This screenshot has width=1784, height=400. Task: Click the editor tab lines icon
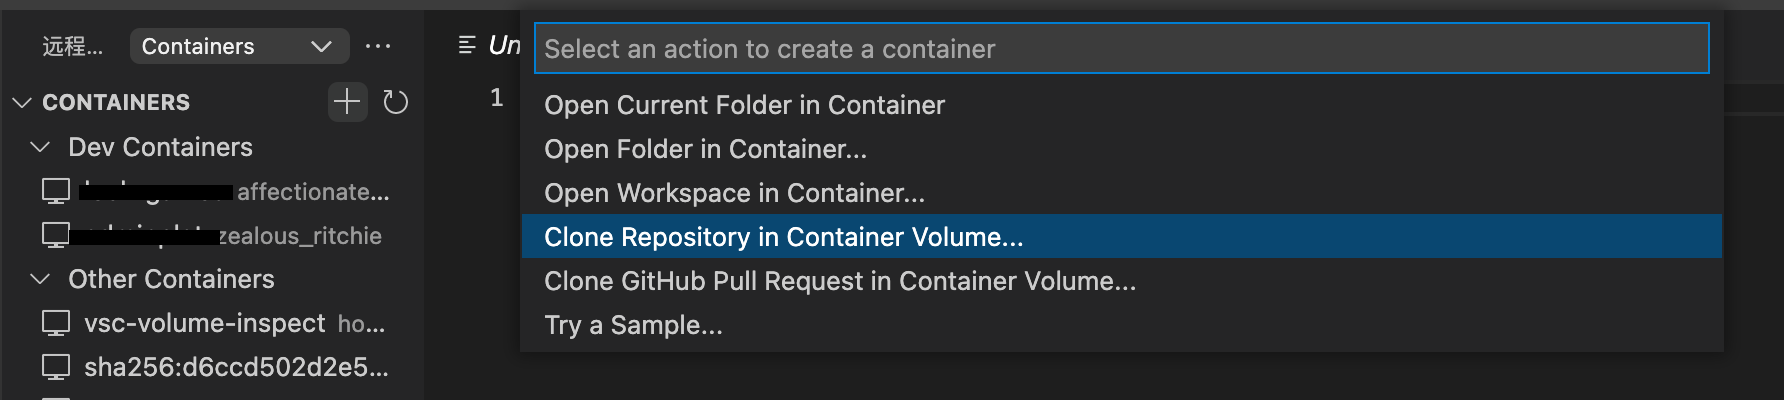(467, 45)
